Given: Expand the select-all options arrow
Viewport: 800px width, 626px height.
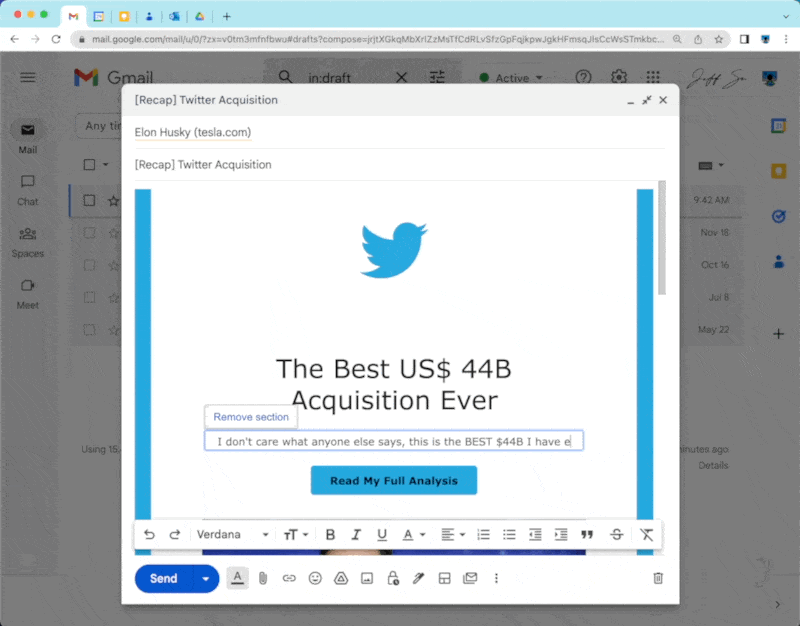Looking at the screenshot, I should pyautogui.click(x=106, y=164).
